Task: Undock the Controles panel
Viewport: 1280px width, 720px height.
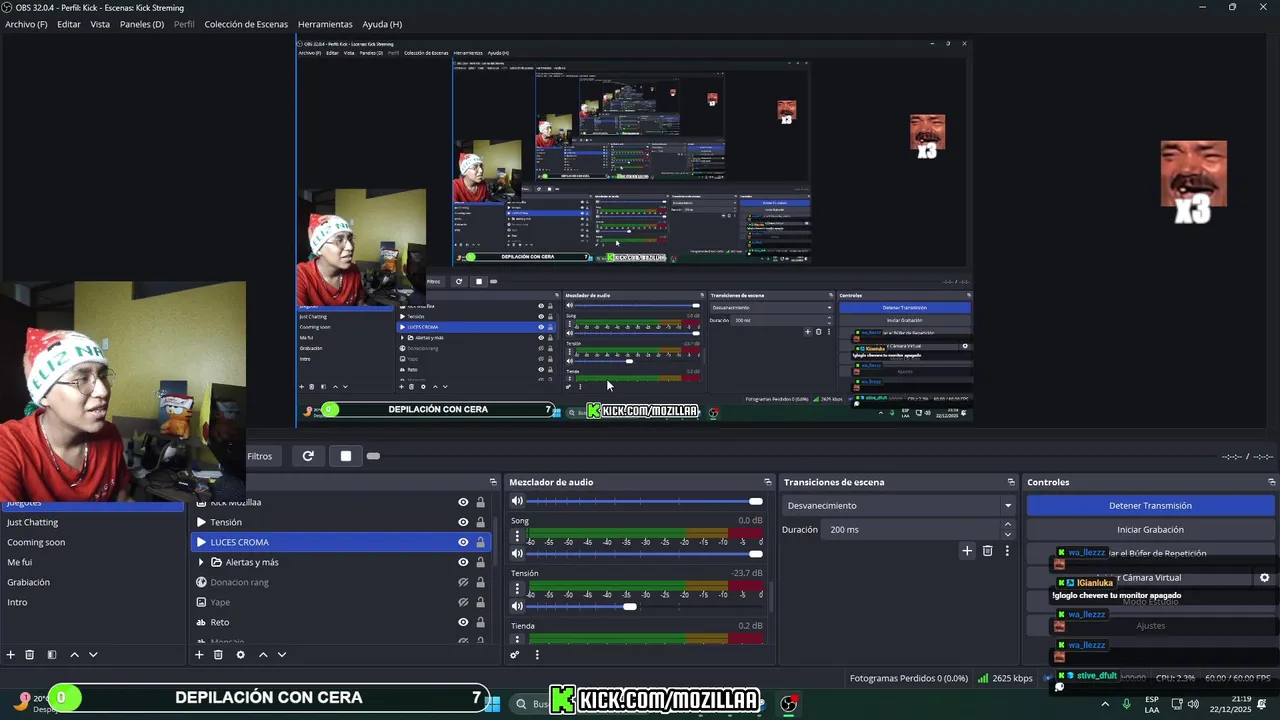Action: coord(1271,482)
